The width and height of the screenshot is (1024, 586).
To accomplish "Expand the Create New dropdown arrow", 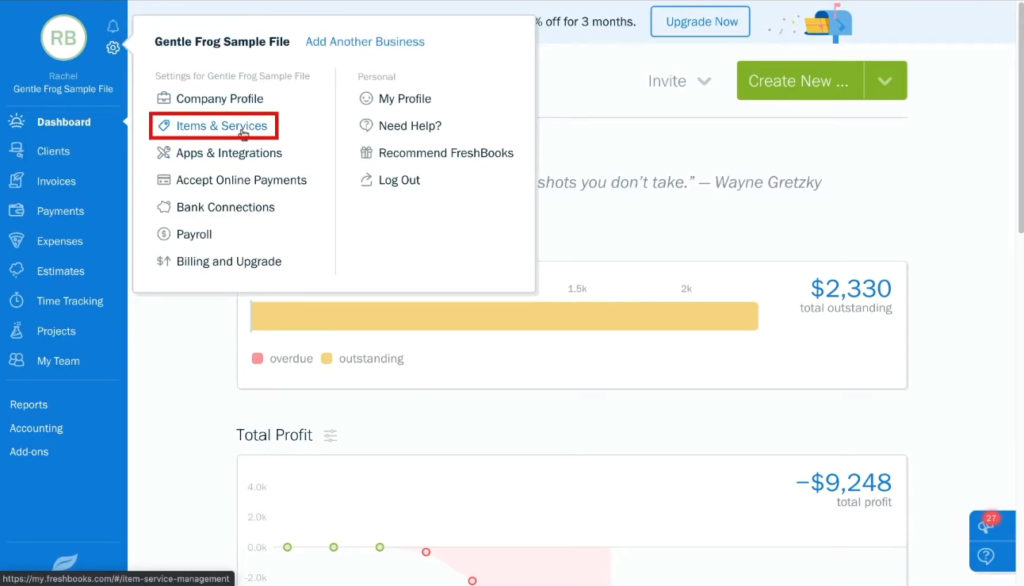I will [884, 79].
